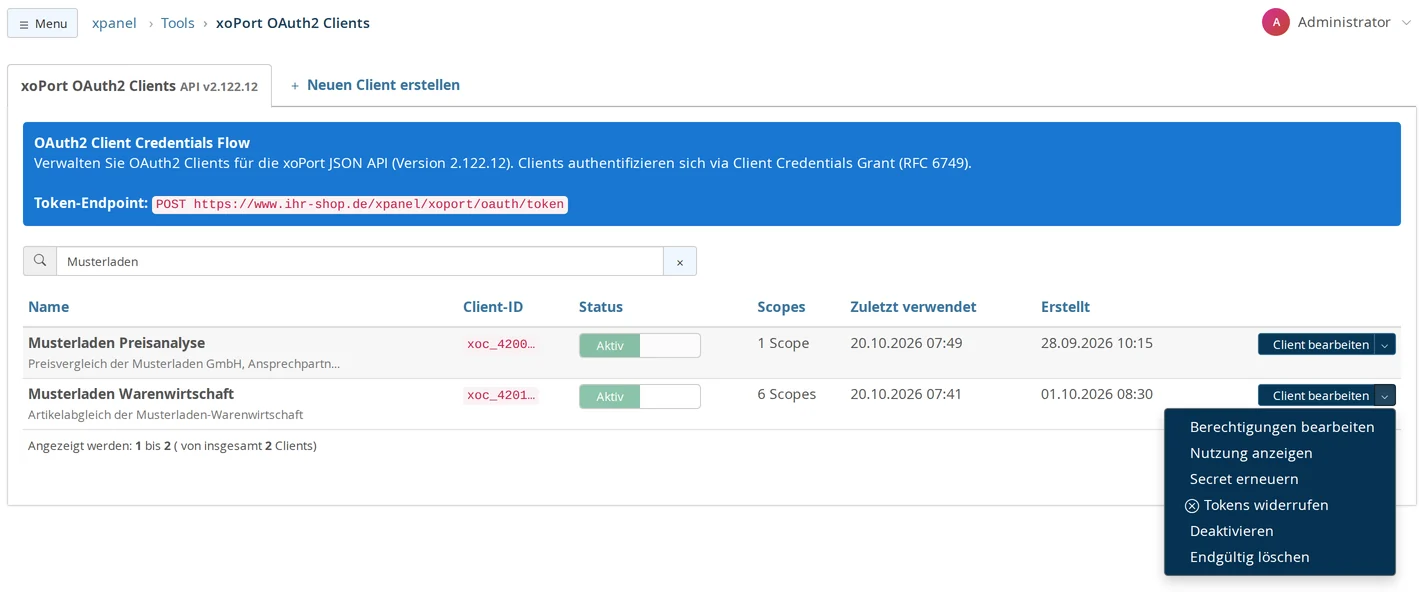Select Nutzung anzeigen menu entry
Screen dimensions: 1424x592
[1280, 453]
